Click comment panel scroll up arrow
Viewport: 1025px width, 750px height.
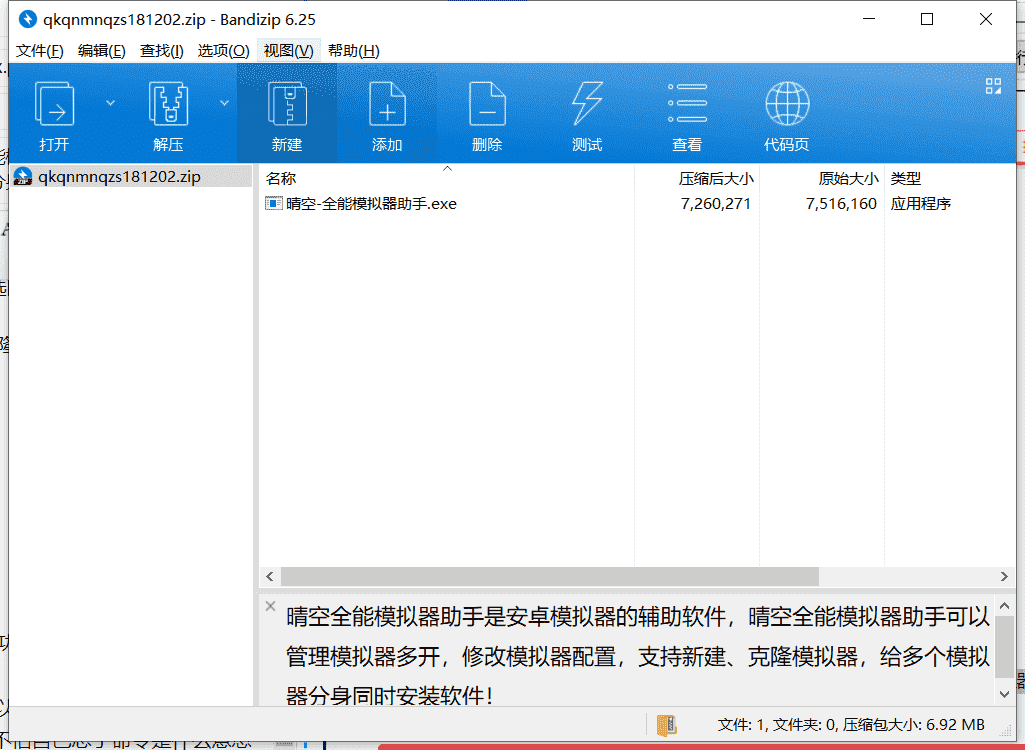(x=1005, y=607)
